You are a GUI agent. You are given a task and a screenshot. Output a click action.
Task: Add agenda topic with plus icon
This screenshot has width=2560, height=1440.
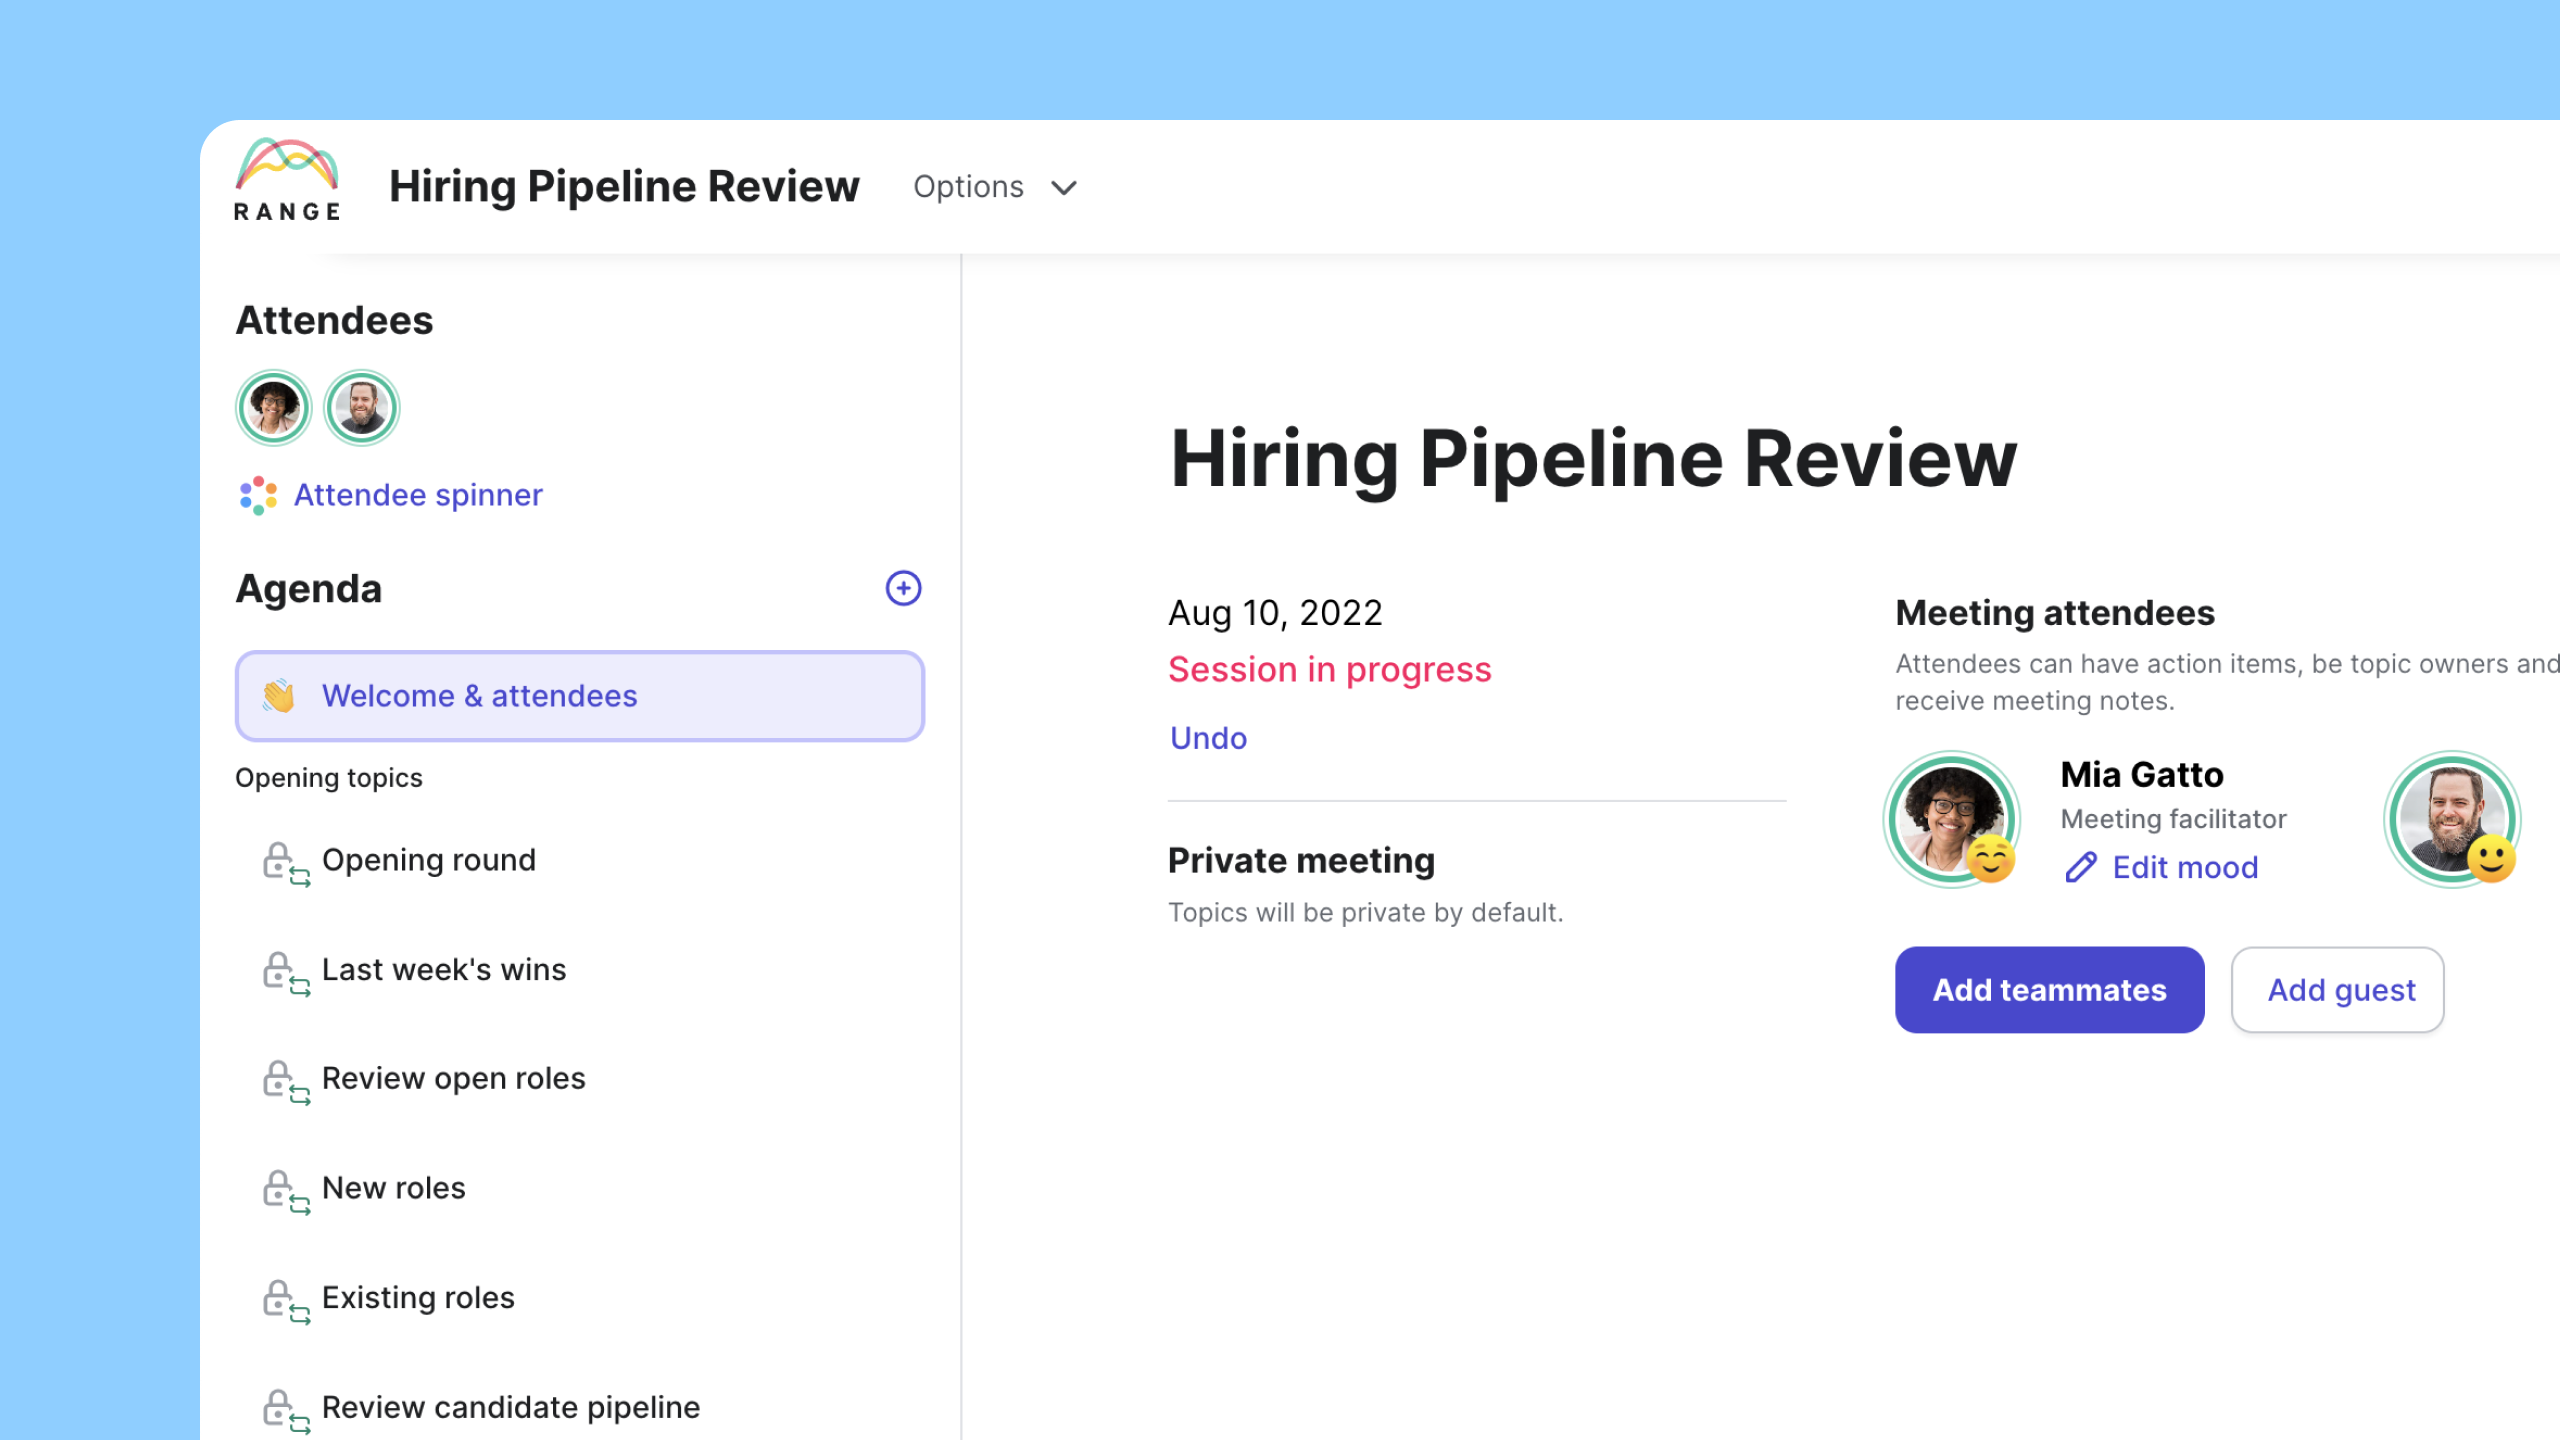coord(903,588)
